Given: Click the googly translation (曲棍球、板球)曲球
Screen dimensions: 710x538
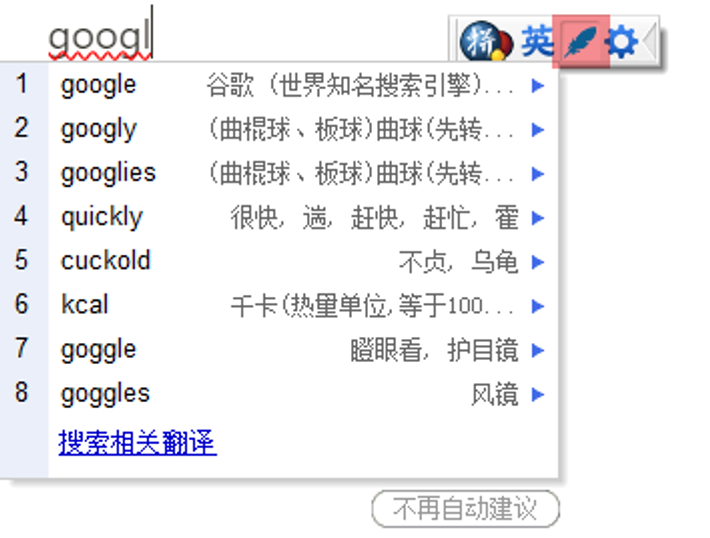Looking at the screenshot, I should click(360, 129).
